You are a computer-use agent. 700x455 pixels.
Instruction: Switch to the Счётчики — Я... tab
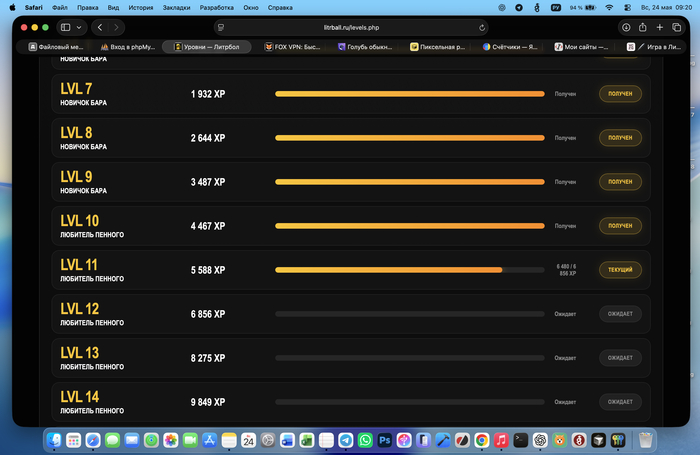[510, 47]
